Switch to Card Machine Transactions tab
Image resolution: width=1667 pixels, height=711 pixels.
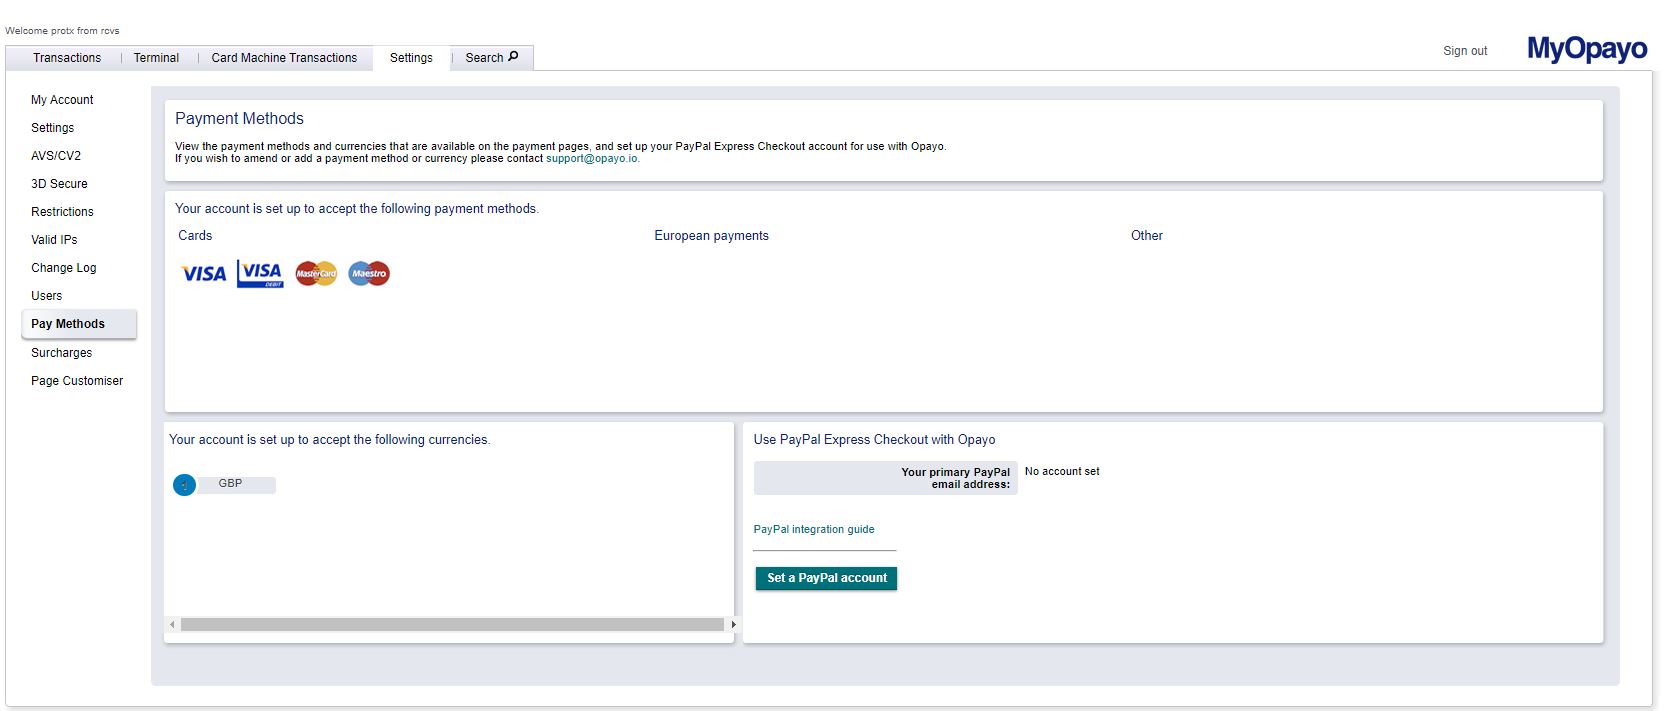tap(284, 58)
